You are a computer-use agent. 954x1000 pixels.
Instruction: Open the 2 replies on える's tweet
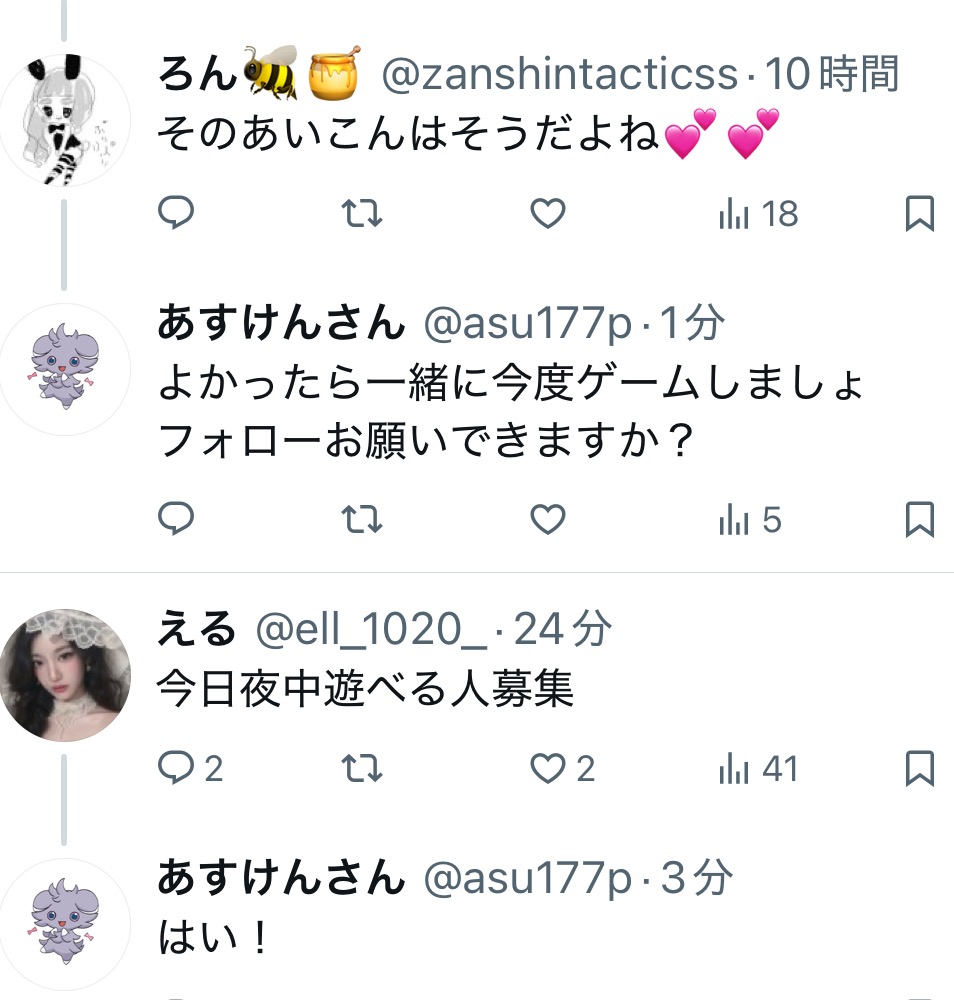tap(190, 767)
